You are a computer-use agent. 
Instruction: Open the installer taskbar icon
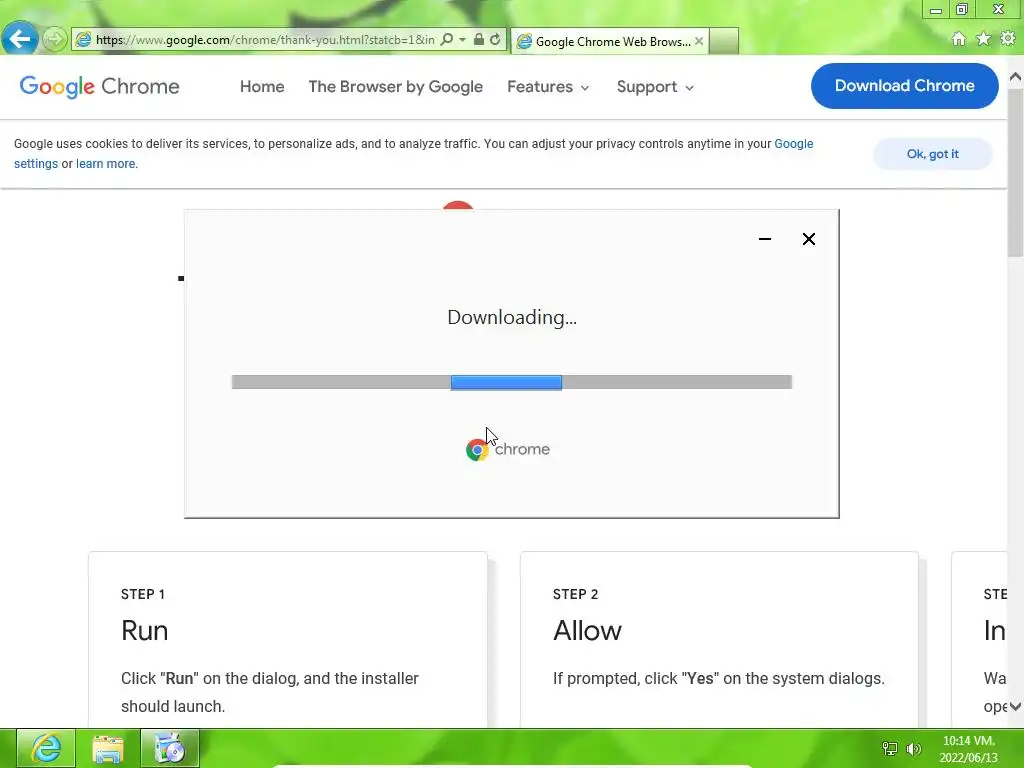[x=170, y=748]
